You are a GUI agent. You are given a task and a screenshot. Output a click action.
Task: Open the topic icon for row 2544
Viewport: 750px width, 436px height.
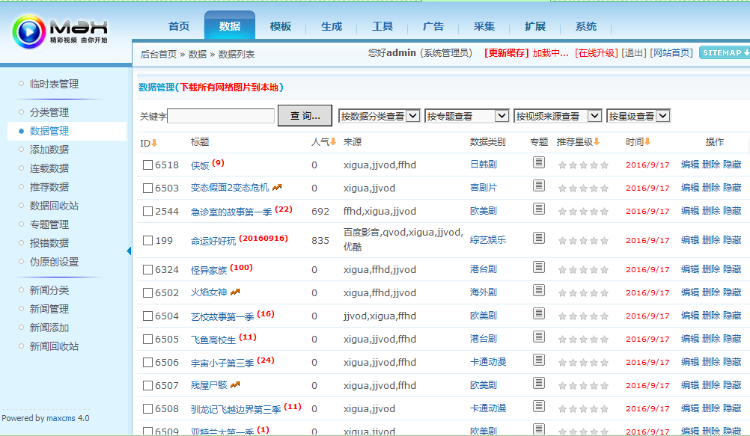(539, 209)
